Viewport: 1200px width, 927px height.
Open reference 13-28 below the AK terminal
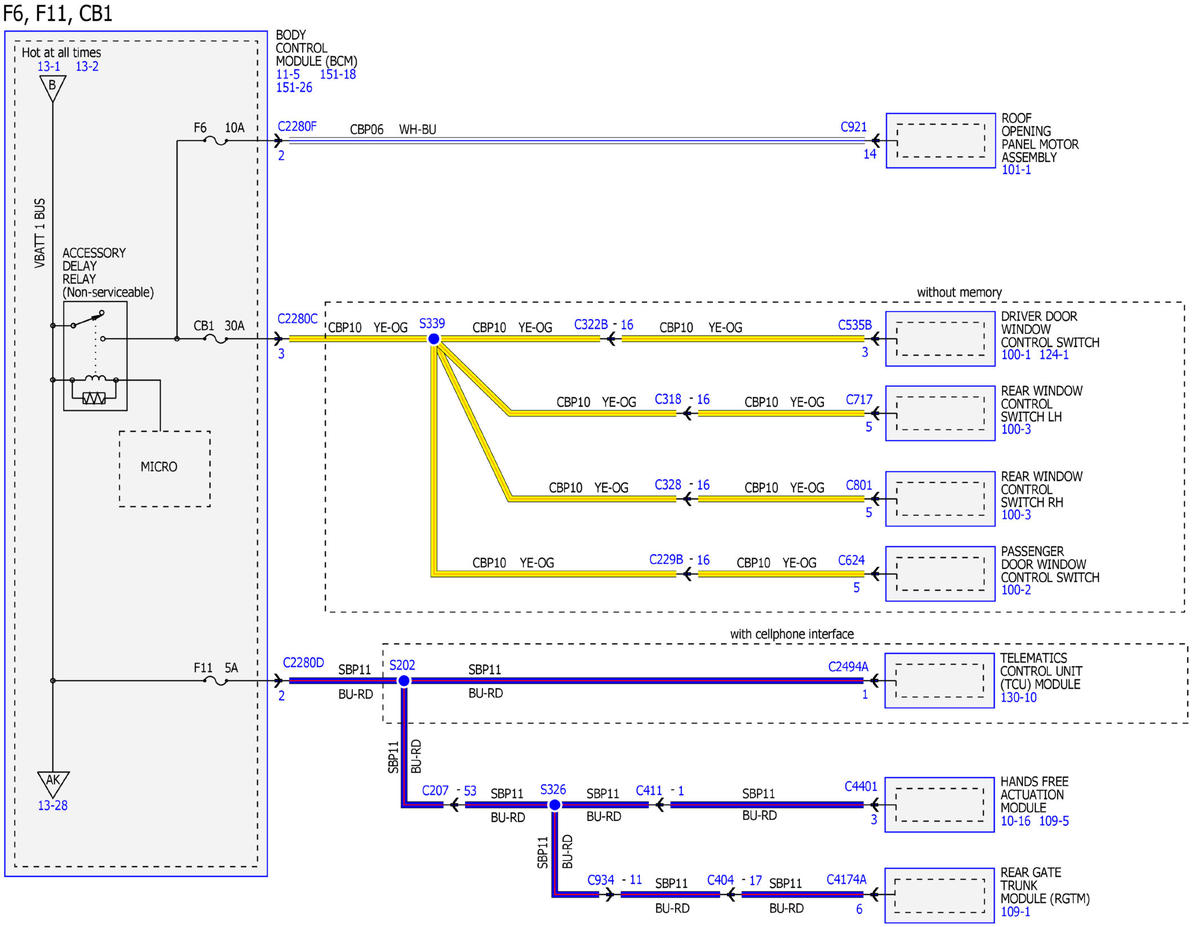[x=51, y=805]
